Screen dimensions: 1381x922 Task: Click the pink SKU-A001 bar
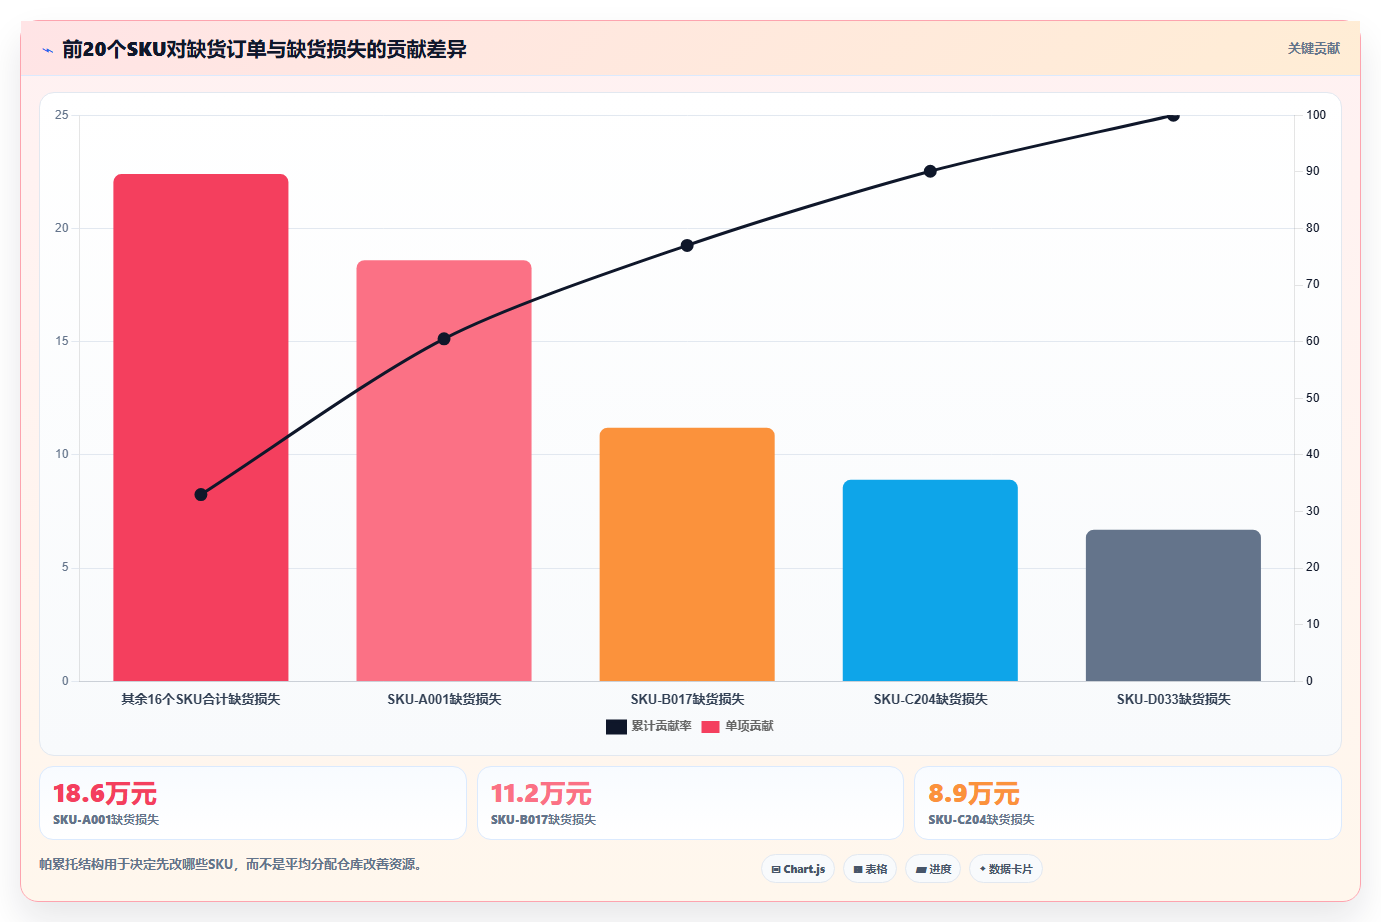click(x=444, y=471)
